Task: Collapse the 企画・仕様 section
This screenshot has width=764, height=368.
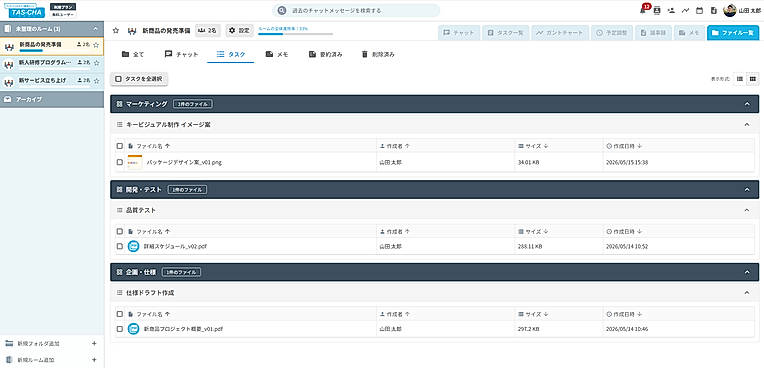Action: [x=747, y=272]
